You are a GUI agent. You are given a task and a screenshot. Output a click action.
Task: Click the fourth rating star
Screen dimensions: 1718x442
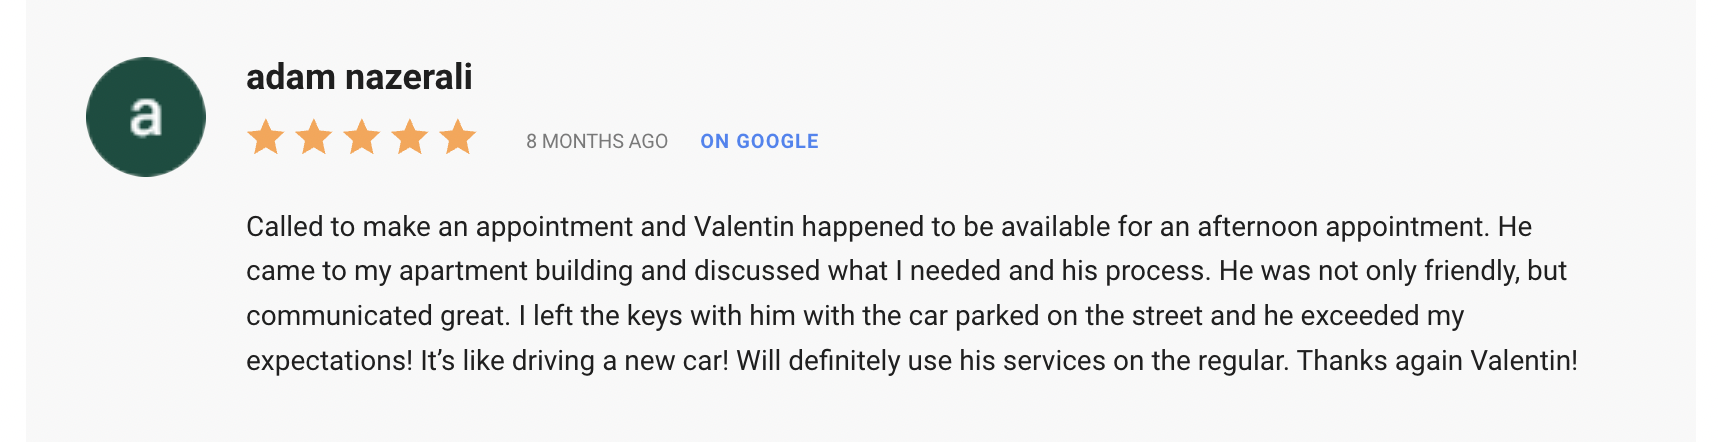click(410, 137)
